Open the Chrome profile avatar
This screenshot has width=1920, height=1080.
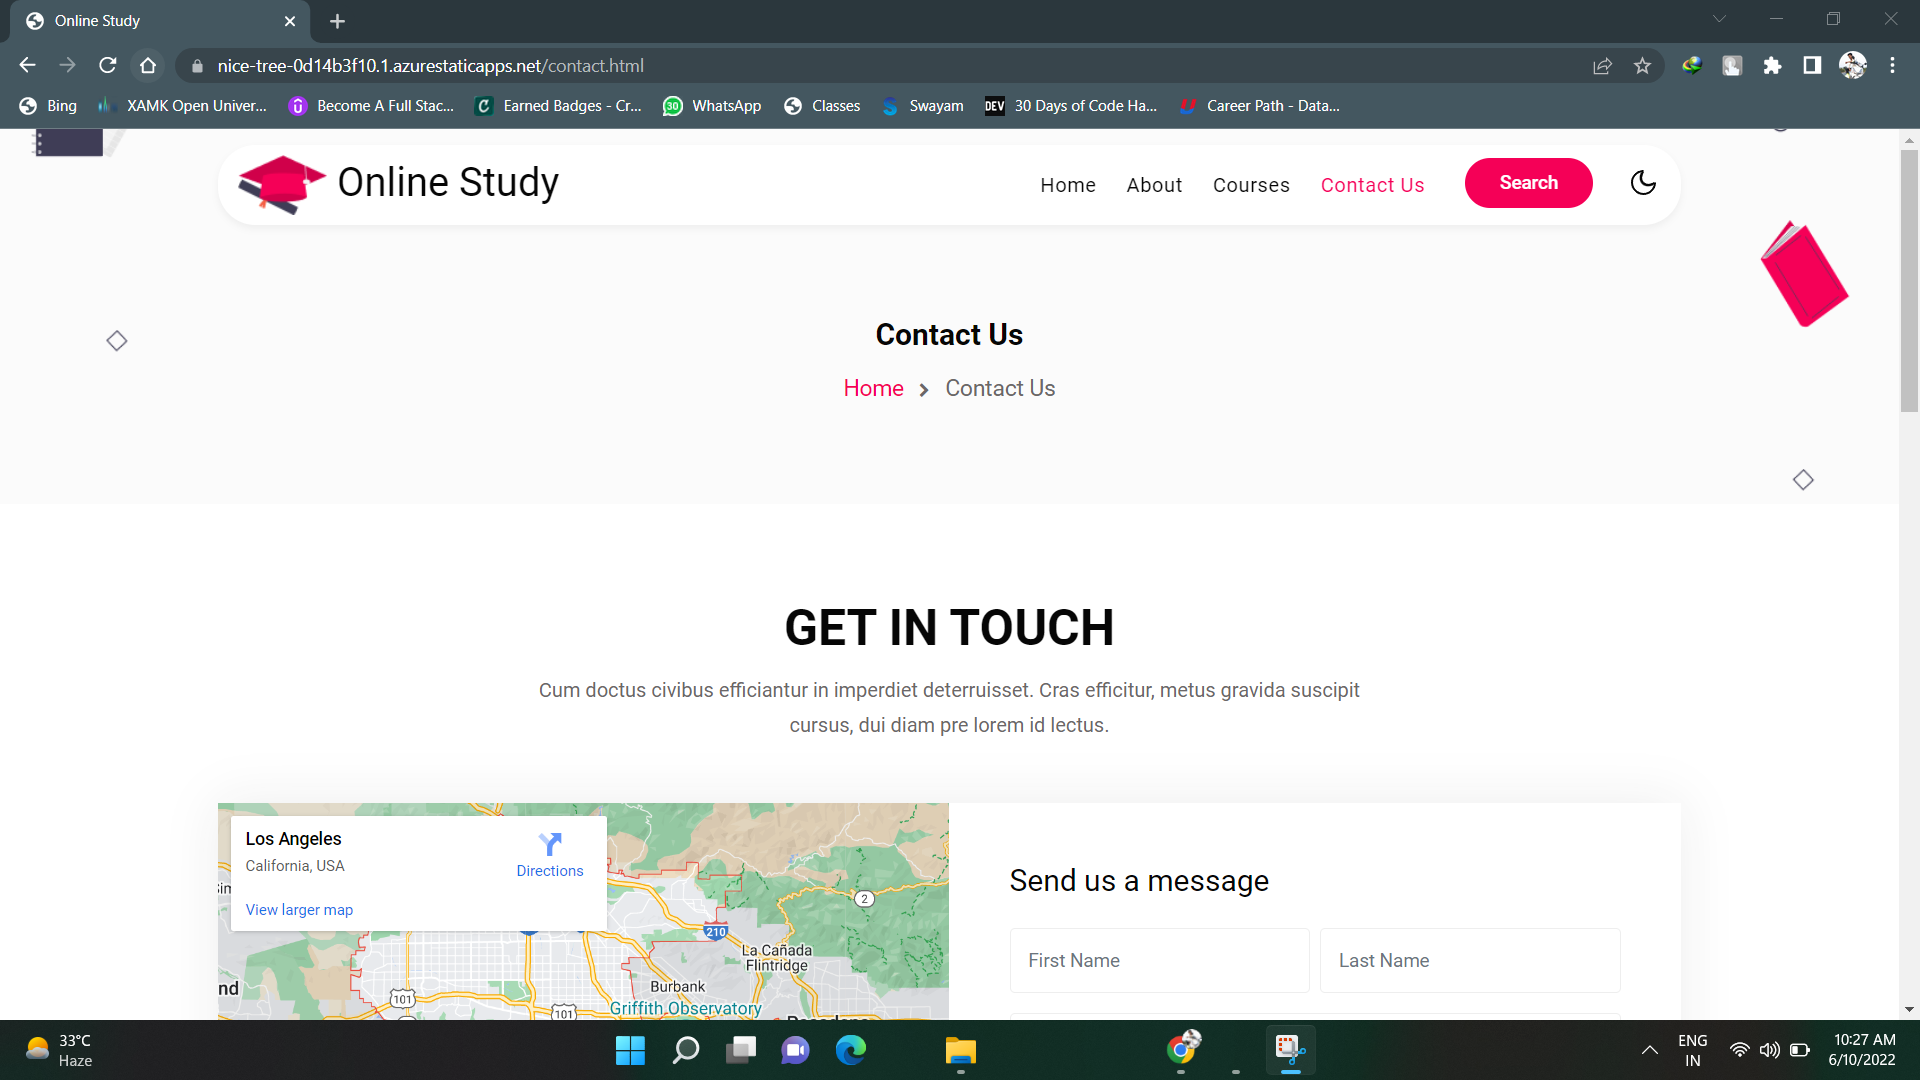coord(1852,66)
